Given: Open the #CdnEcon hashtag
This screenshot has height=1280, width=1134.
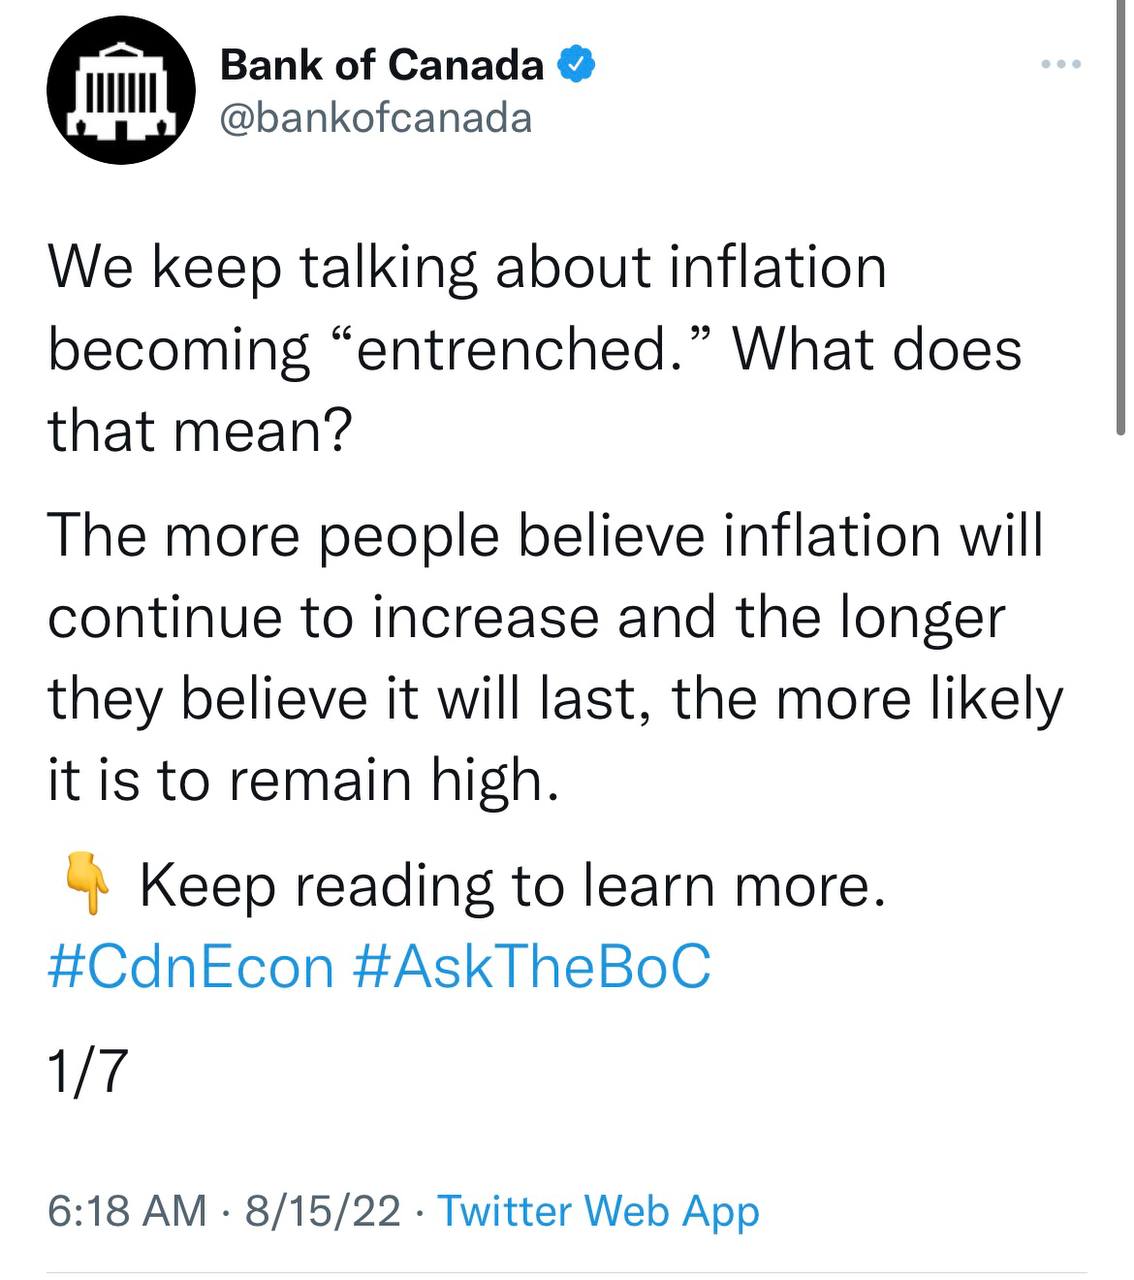Looking at the screenshot, I should click(191, 967).
